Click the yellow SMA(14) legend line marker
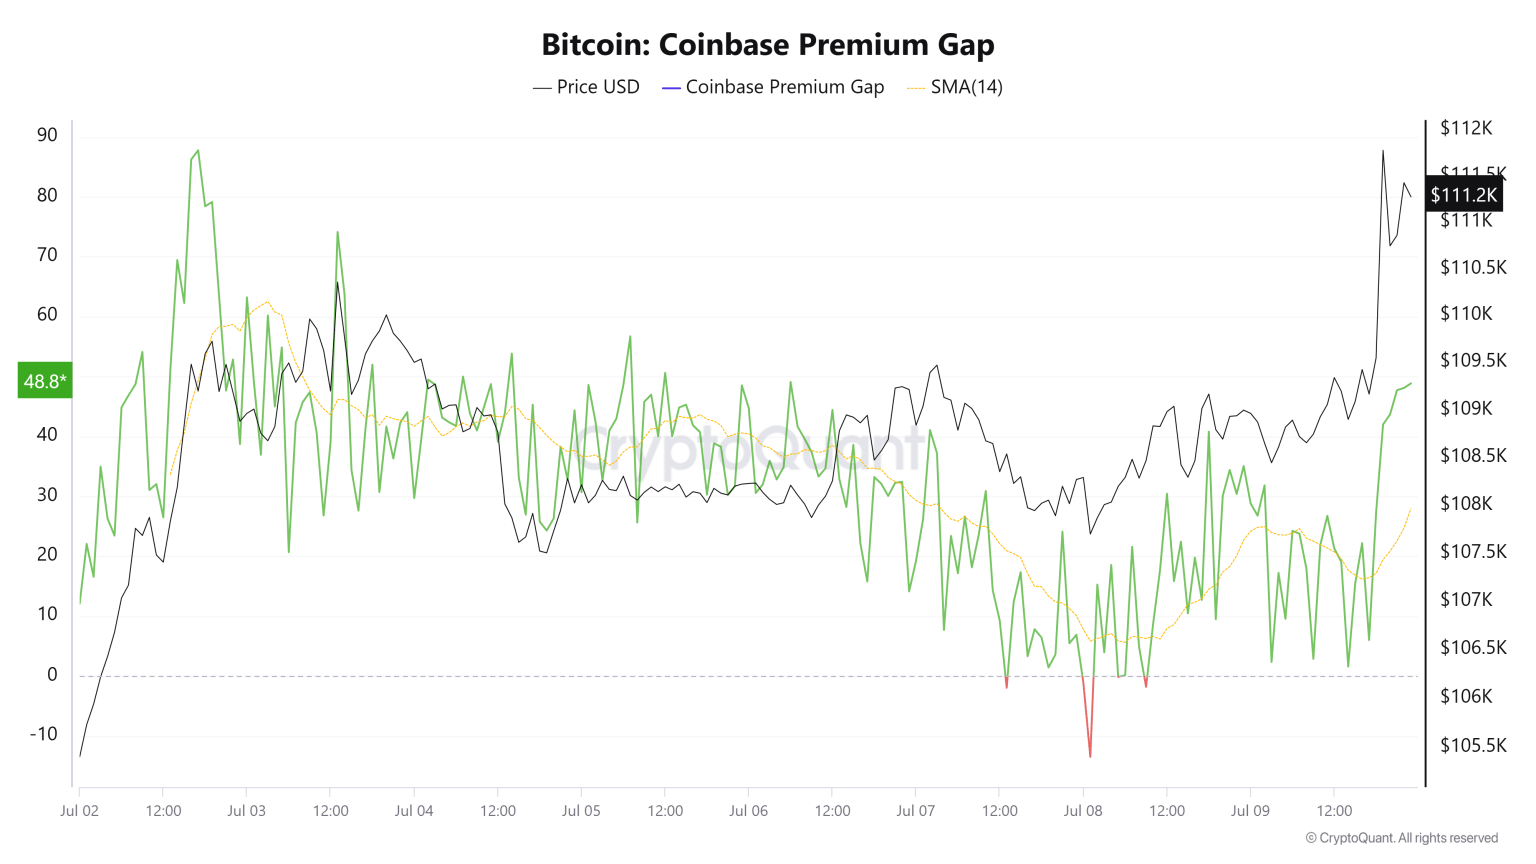1536x864 pixels. point(916,88)
